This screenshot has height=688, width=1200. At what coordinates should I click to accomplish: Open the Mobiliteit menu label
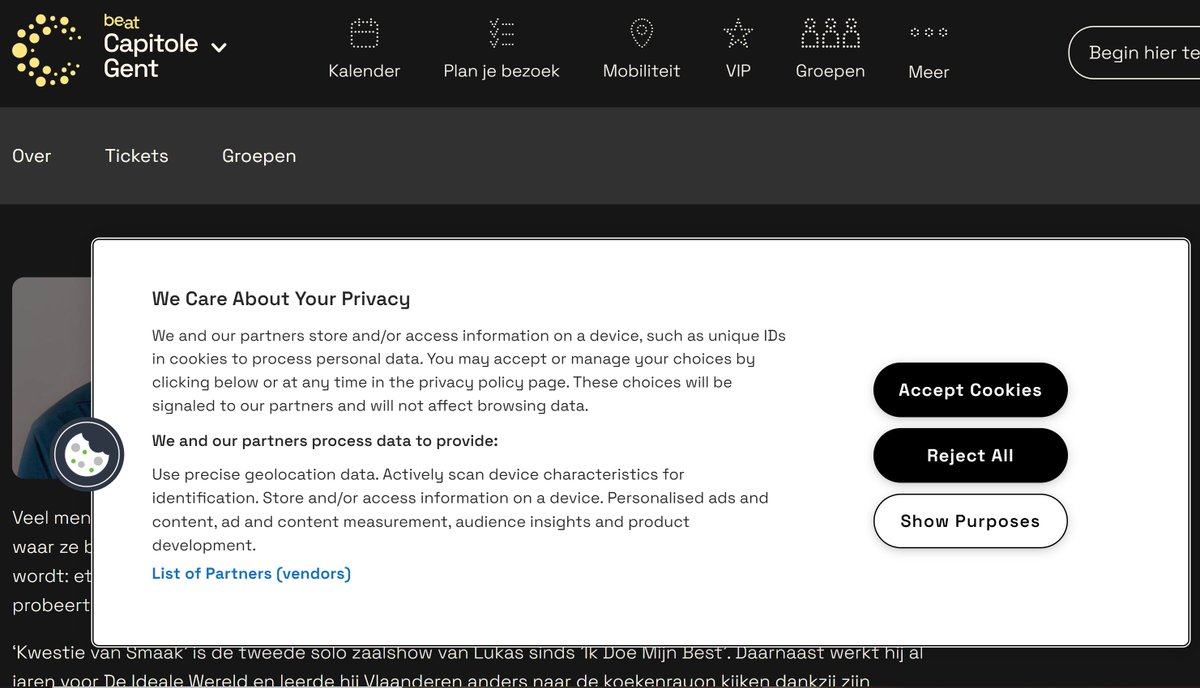641,71
